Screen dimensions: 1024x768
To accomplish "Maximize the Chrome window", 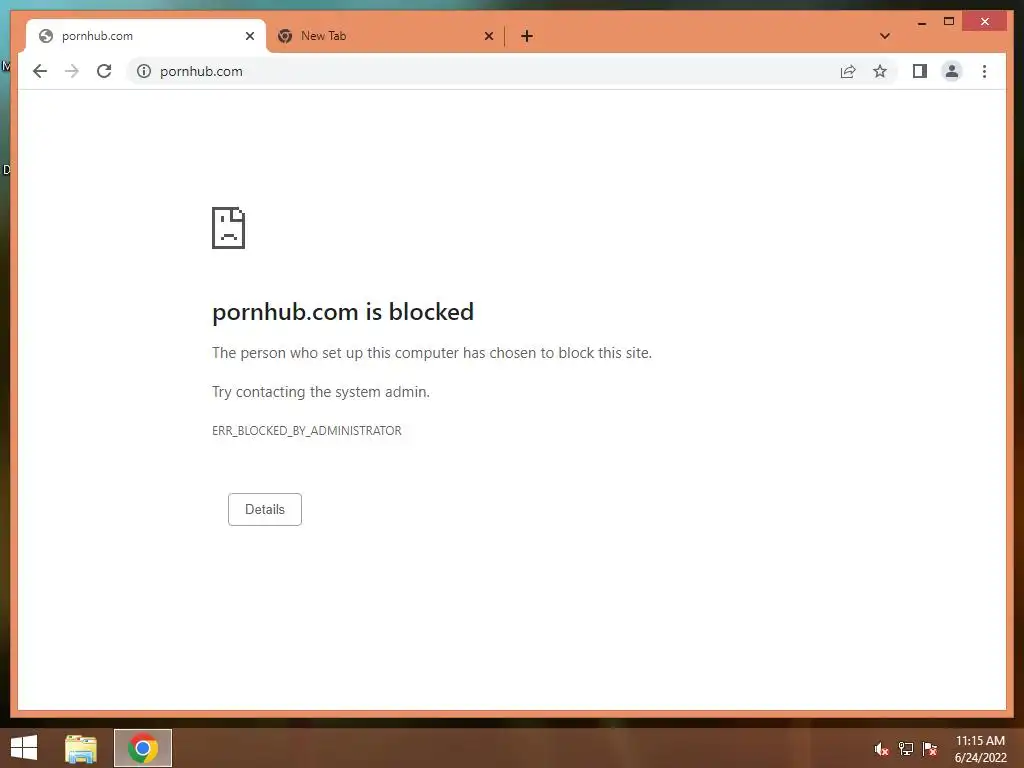I will point(949,22).
